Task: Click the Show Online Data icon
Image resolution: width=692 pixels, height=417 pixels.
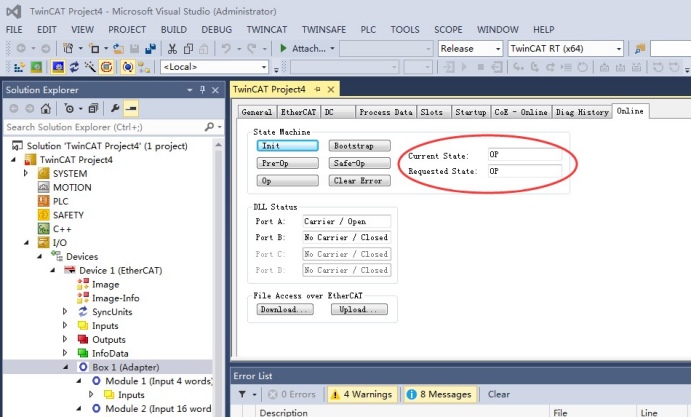Action: point(128,67)
